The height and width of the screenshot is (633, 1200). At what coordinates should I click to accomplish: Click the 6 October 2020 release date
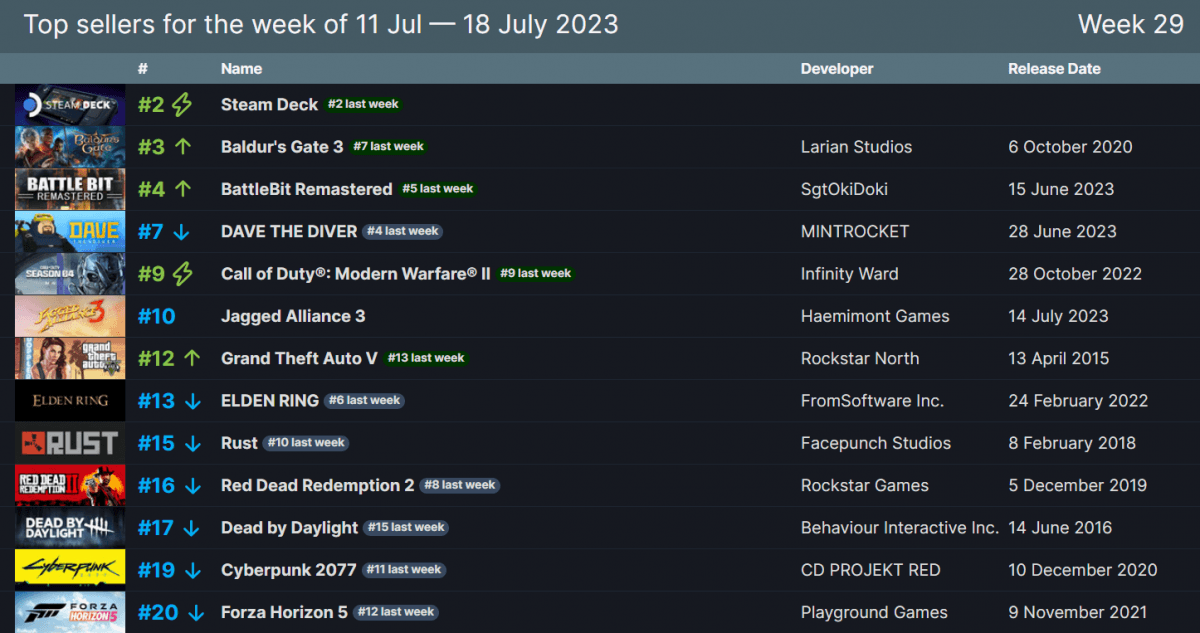pos(1070,146)
